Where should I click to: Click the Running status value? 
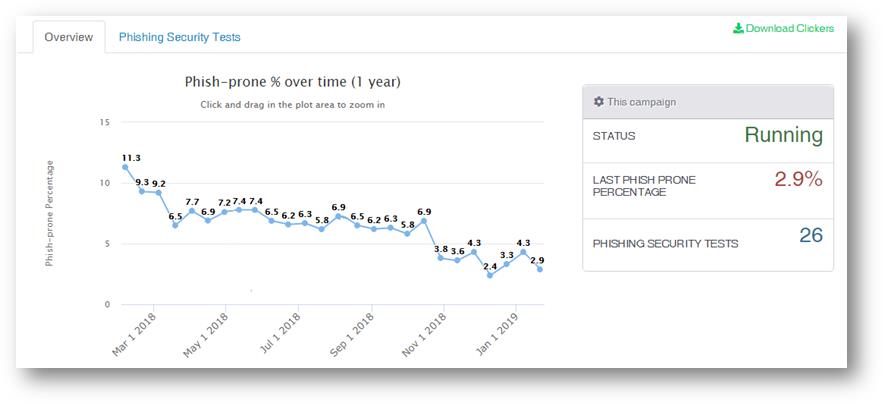(x=783, y=135)
